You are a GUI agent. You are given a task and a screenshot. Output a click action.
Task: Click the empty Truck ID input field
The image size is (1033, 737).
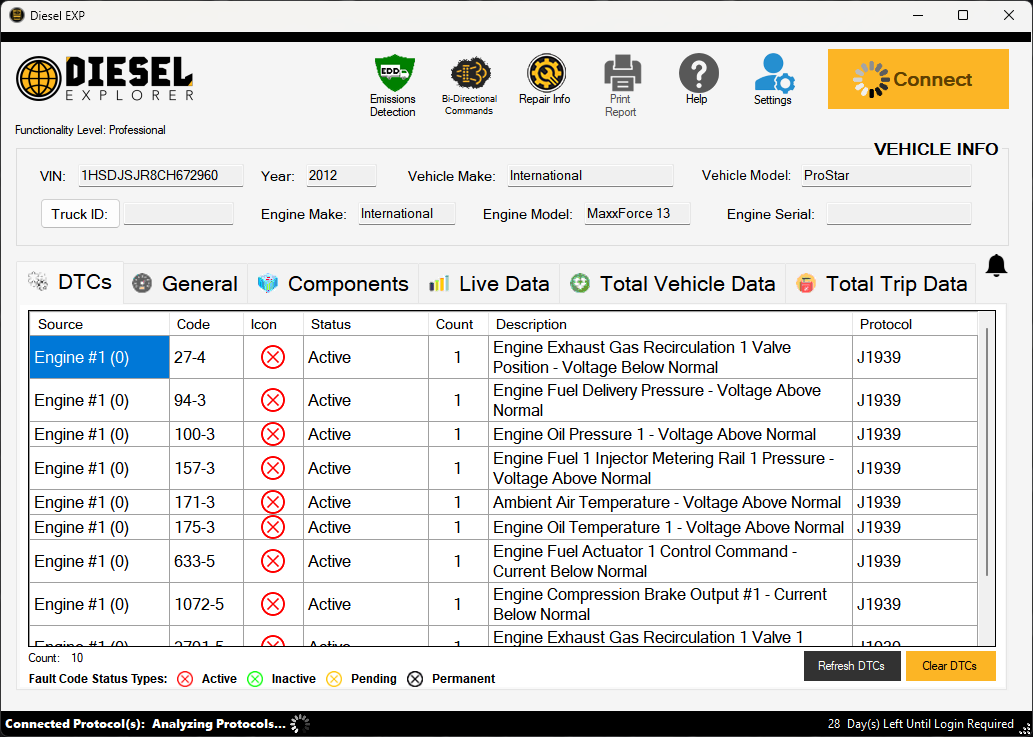179,214
